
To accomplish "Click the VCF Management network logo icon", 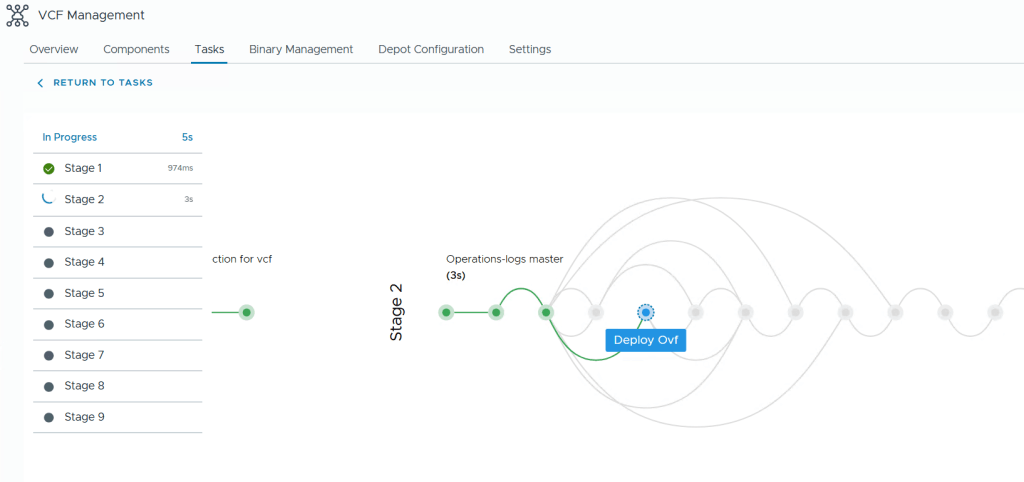I will pos(17,16).
